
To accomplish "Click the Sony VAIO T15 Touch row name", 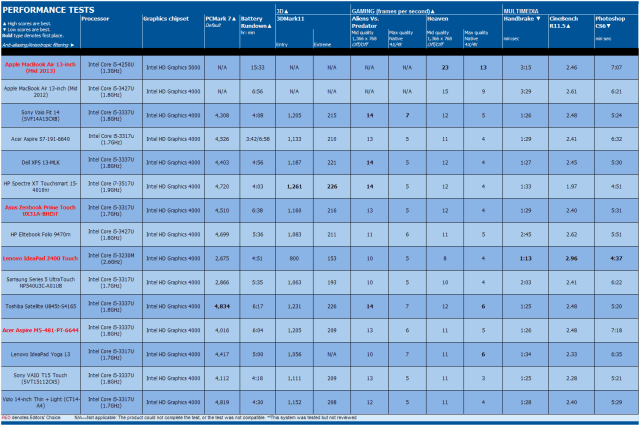I will (40, 378).
